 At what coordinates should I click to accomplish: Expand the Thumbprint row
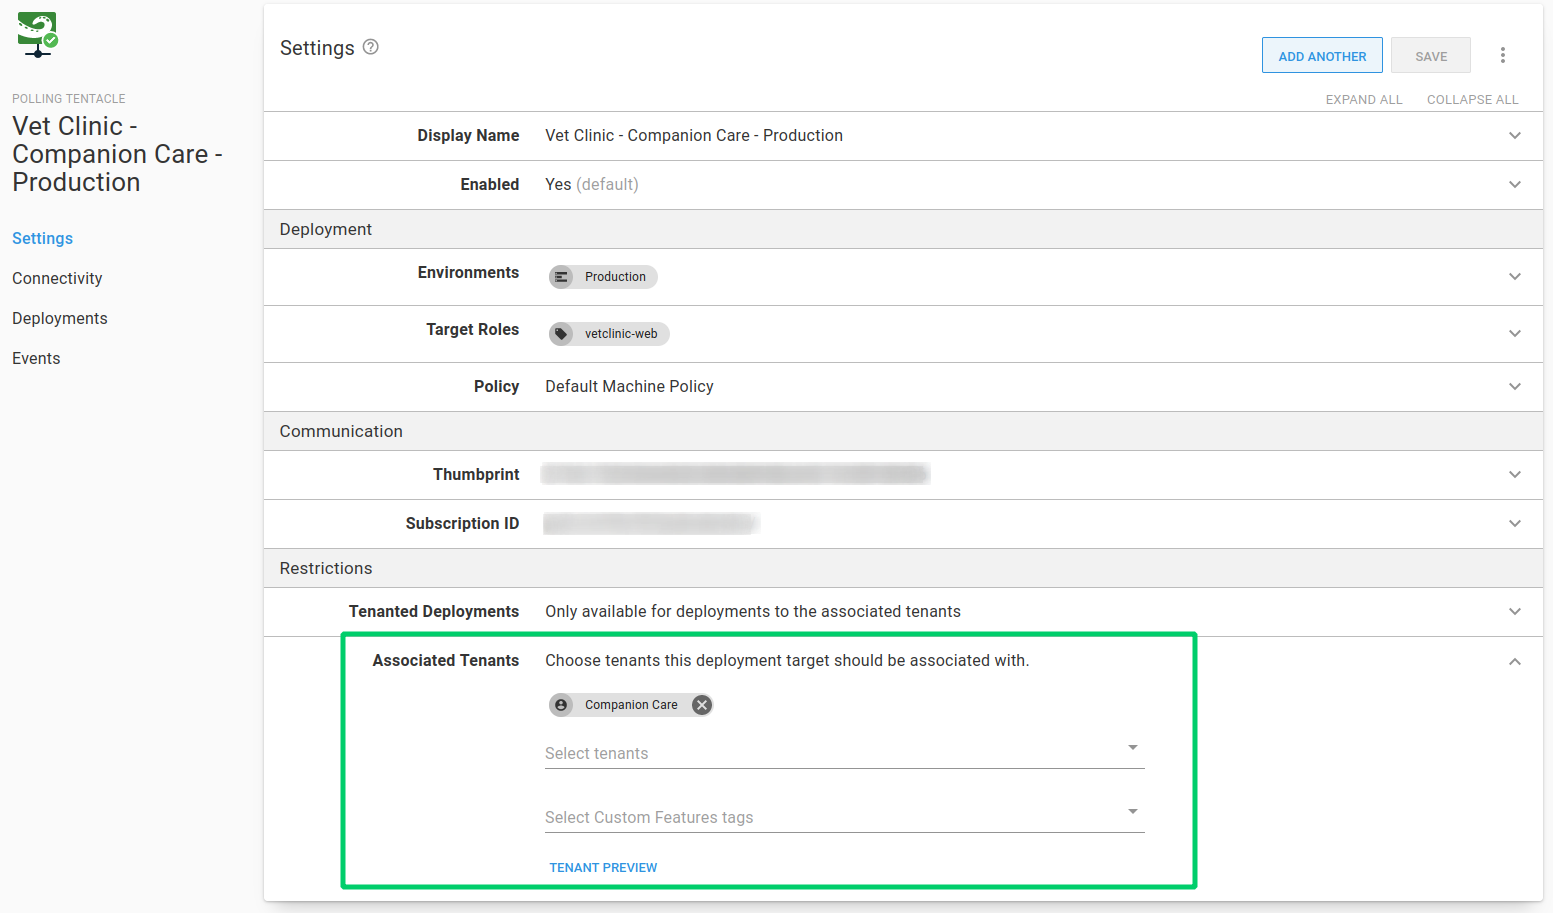[x=1514, y=475]
